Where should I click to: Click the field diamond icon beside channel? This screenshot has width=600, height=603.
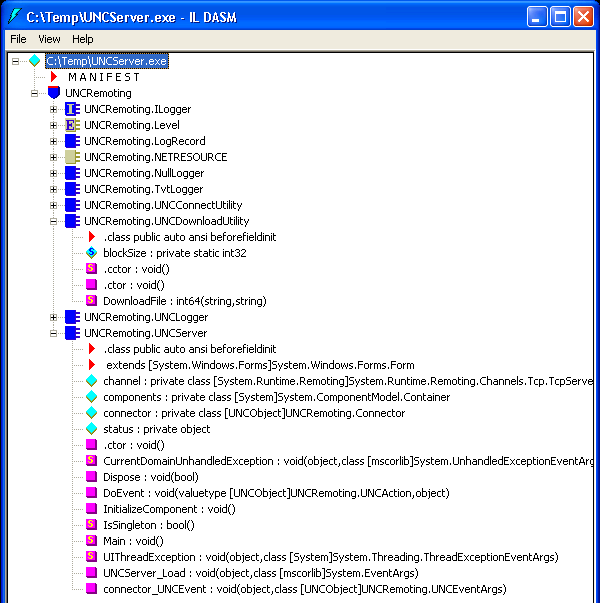[92, 381]
